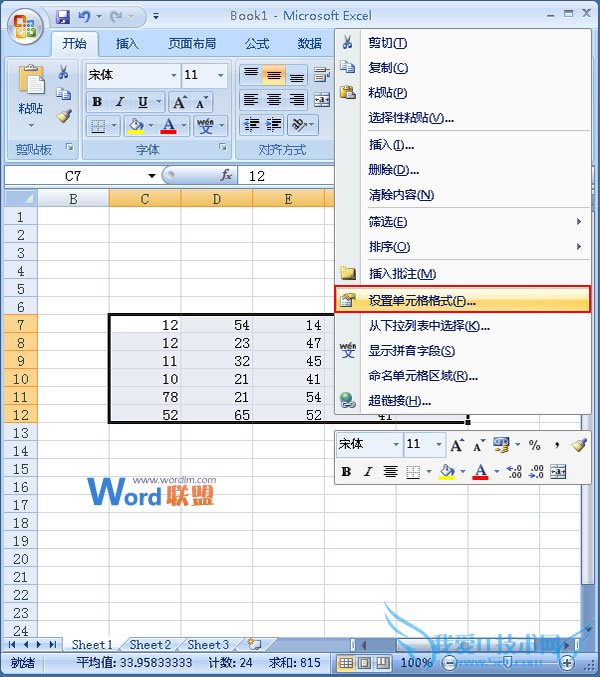The height and width of the screenshot is (677, 600).
Task: Click the large Paste icon in ribbon
Action: tap(31, 82)
